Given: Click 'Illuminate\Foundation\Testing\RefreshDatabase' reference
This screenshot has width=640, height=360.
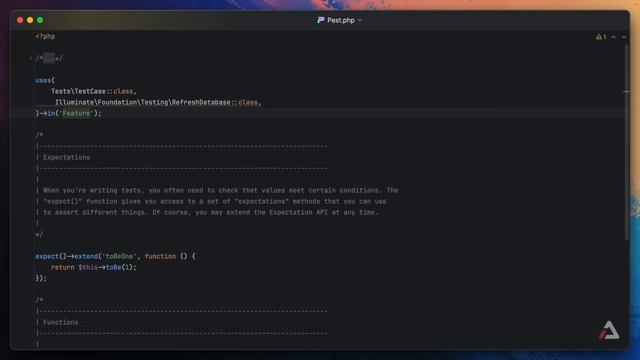Looking at the screenshot, I should [x=142, y=102].
